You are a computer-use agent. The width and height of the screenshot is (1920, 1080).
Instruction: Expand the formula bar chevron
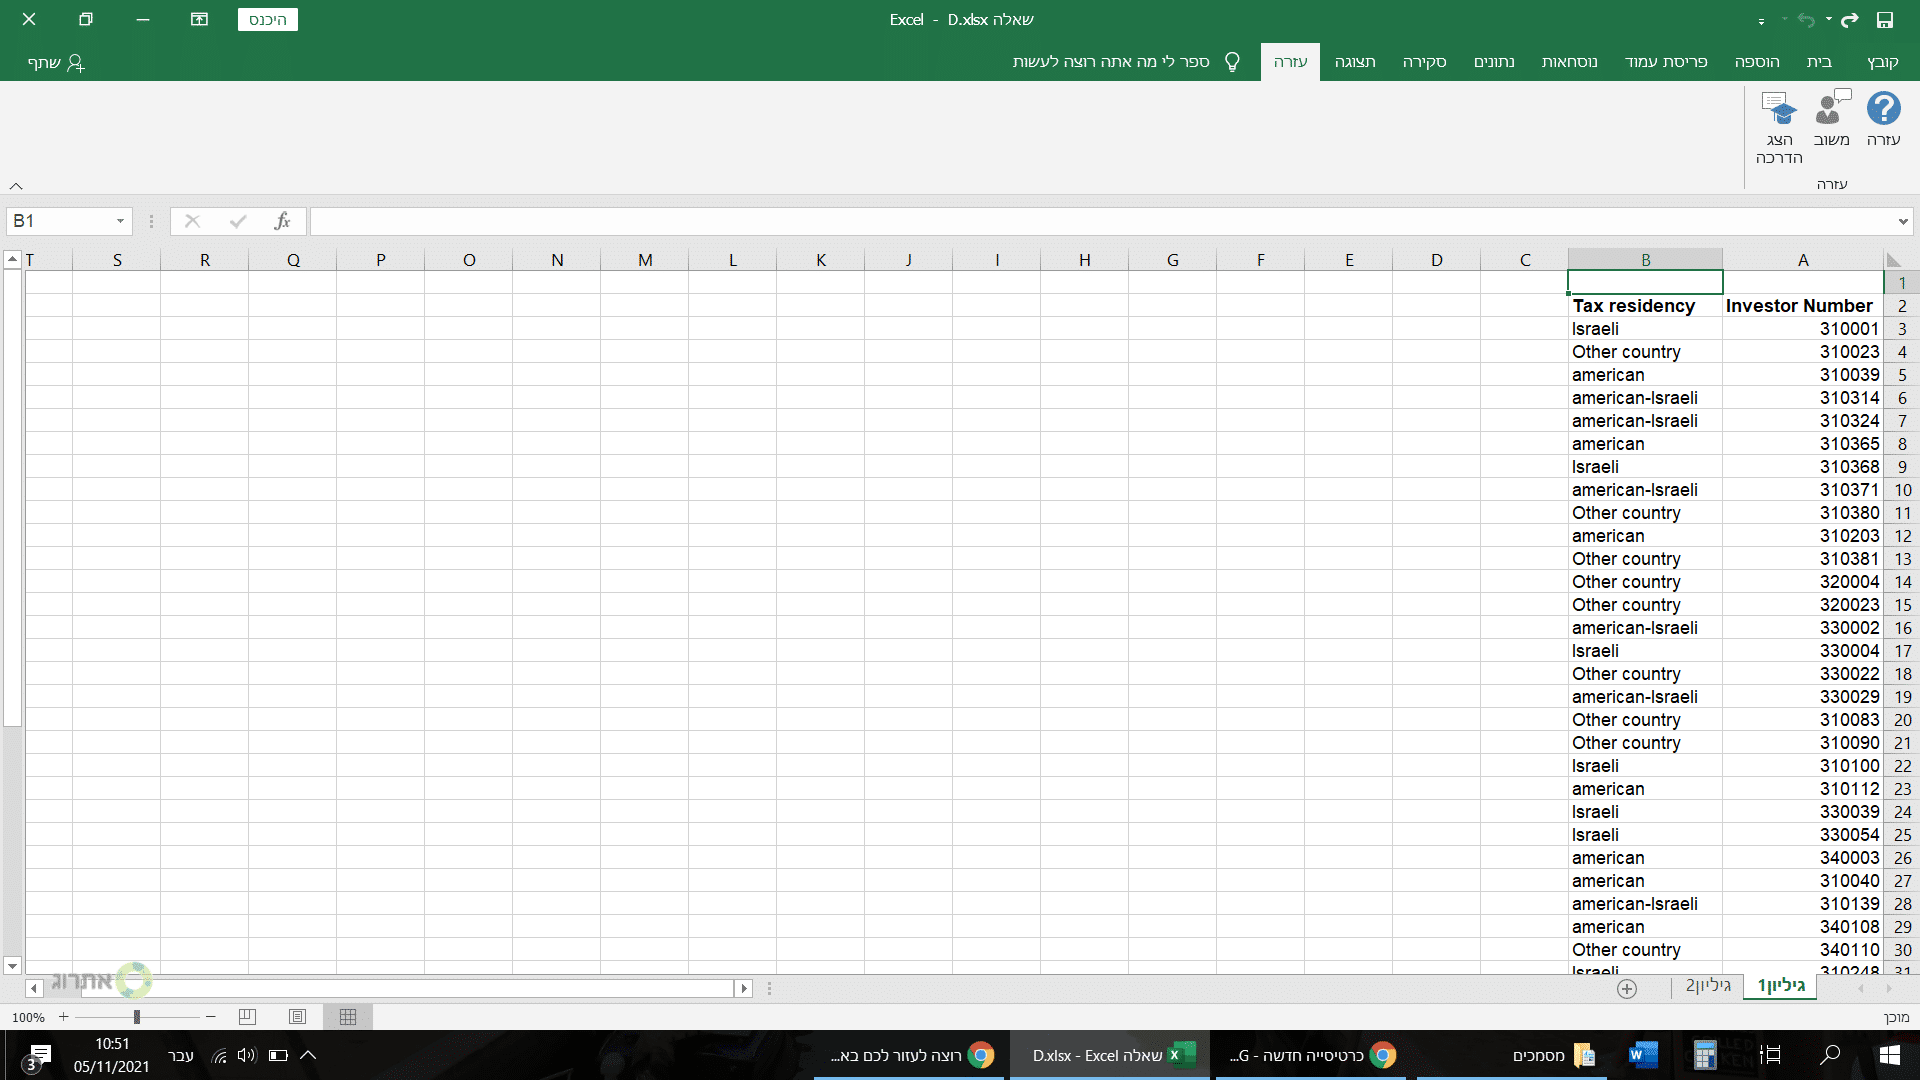pos(1902,221)
